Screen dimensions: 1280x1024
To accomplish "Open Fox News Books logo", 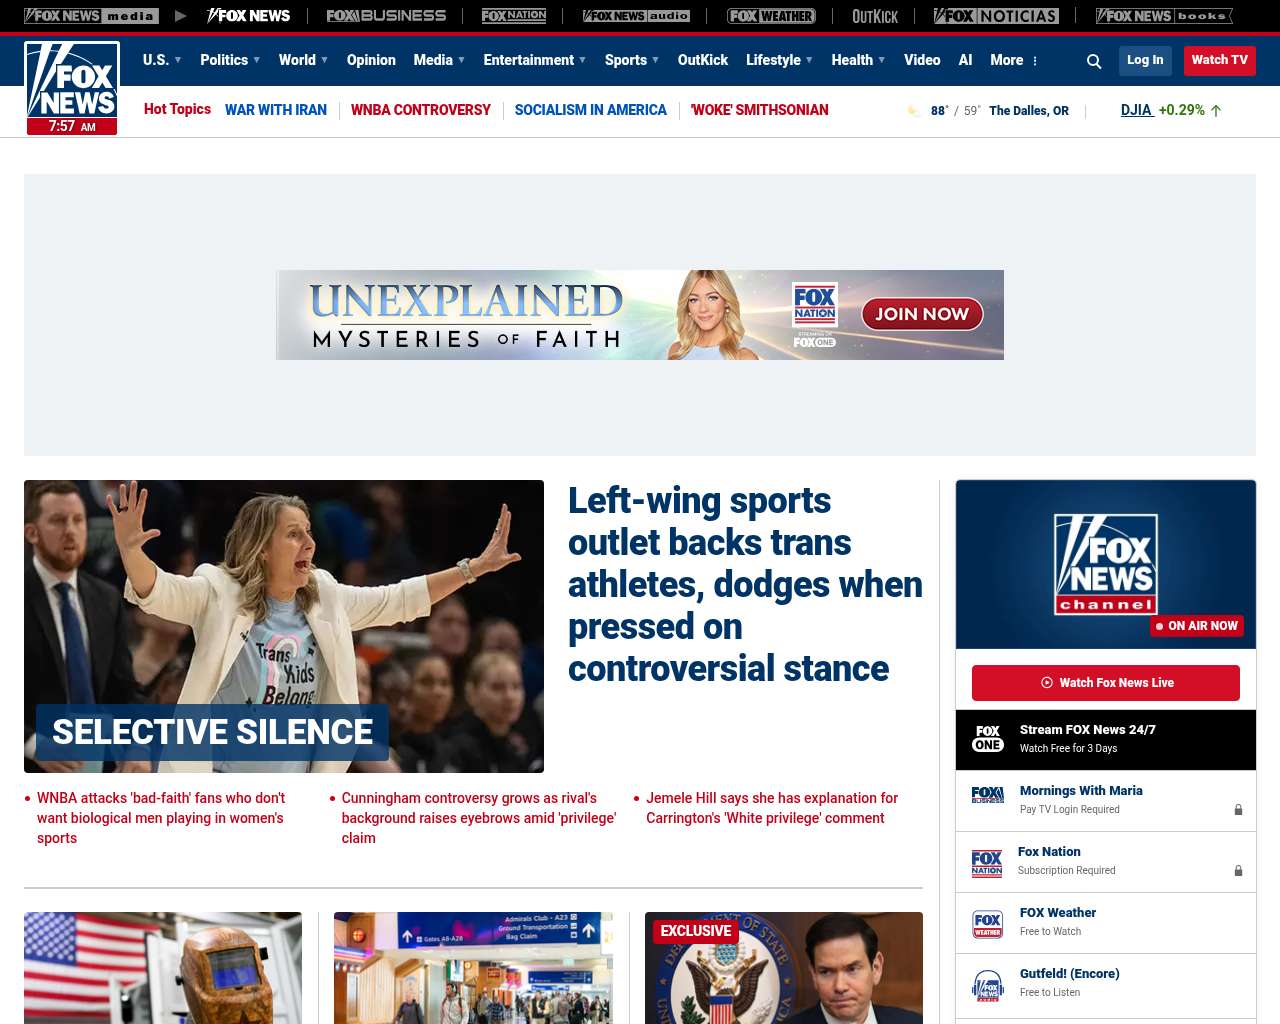I will coord(1164,16).
